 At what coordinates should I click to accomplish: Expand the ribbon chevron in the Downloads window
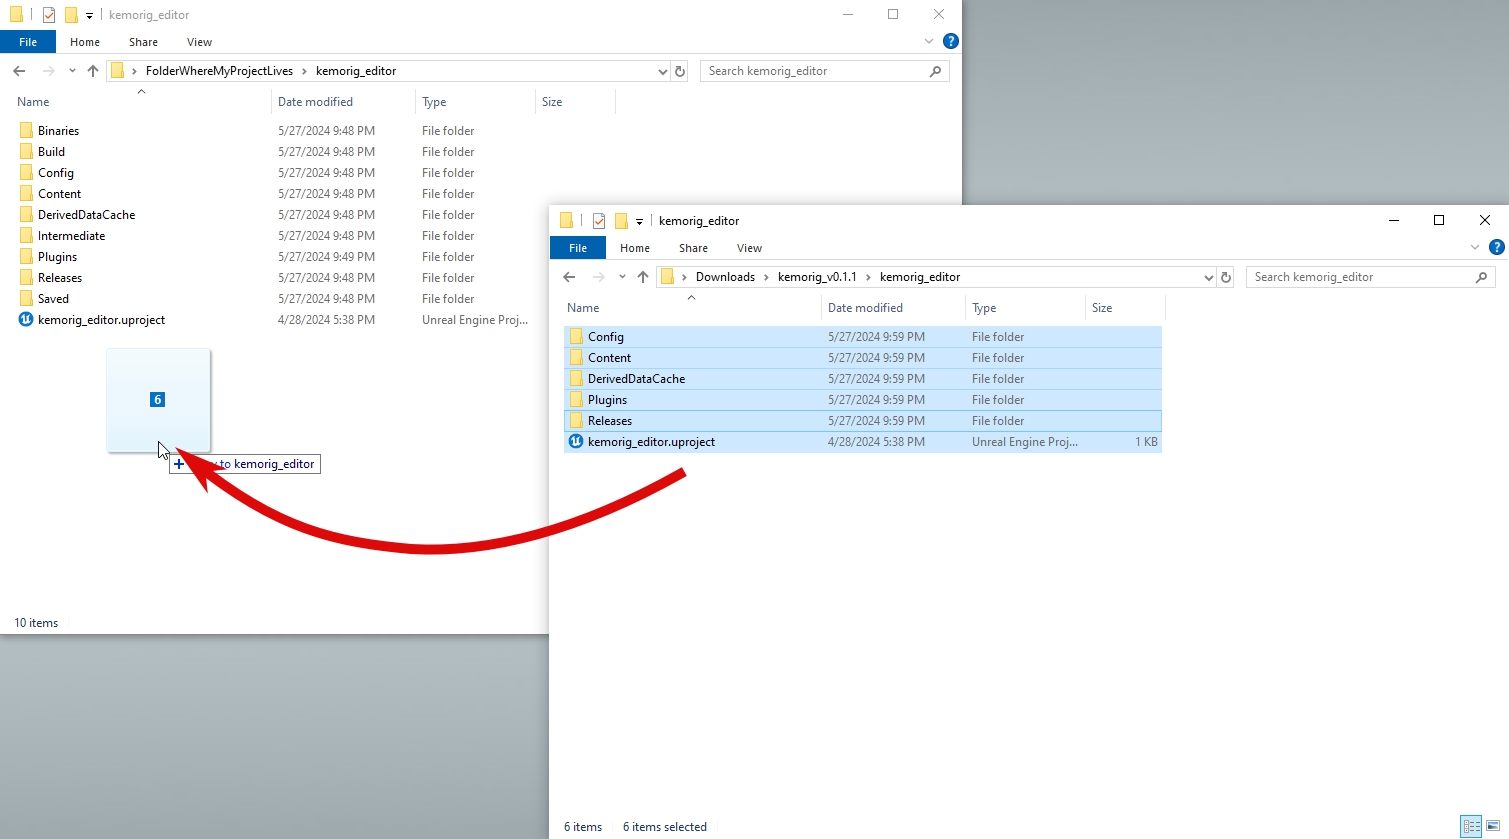pyautogui.click(x=1475, y=247)
